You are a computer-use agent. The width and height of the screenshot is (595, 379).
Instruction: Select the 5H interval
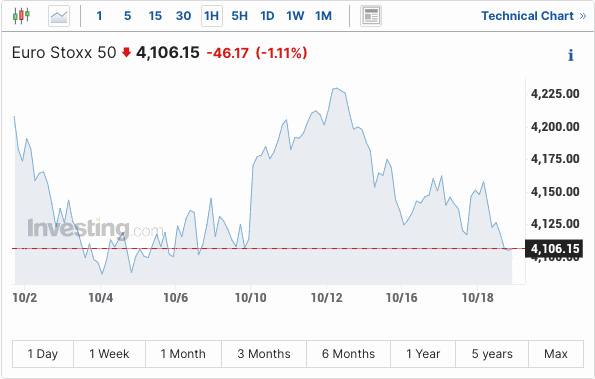tap(239, 16)
